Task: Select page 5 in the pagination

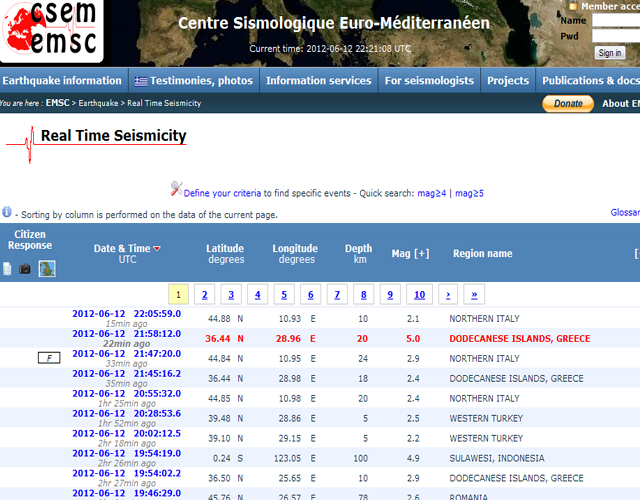Action: [284, 294]
